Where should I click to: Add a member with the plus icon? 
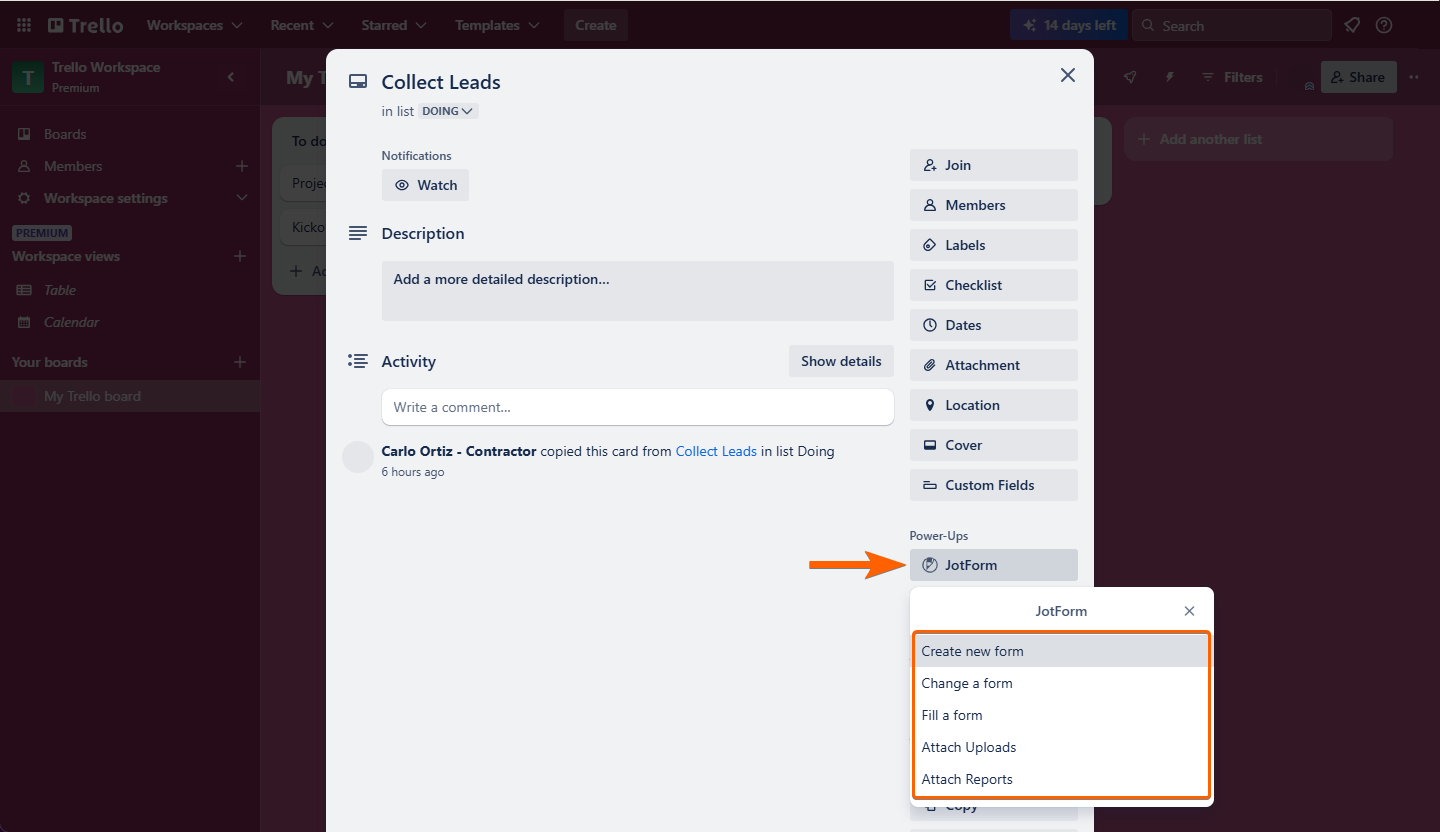pos(241,166)
